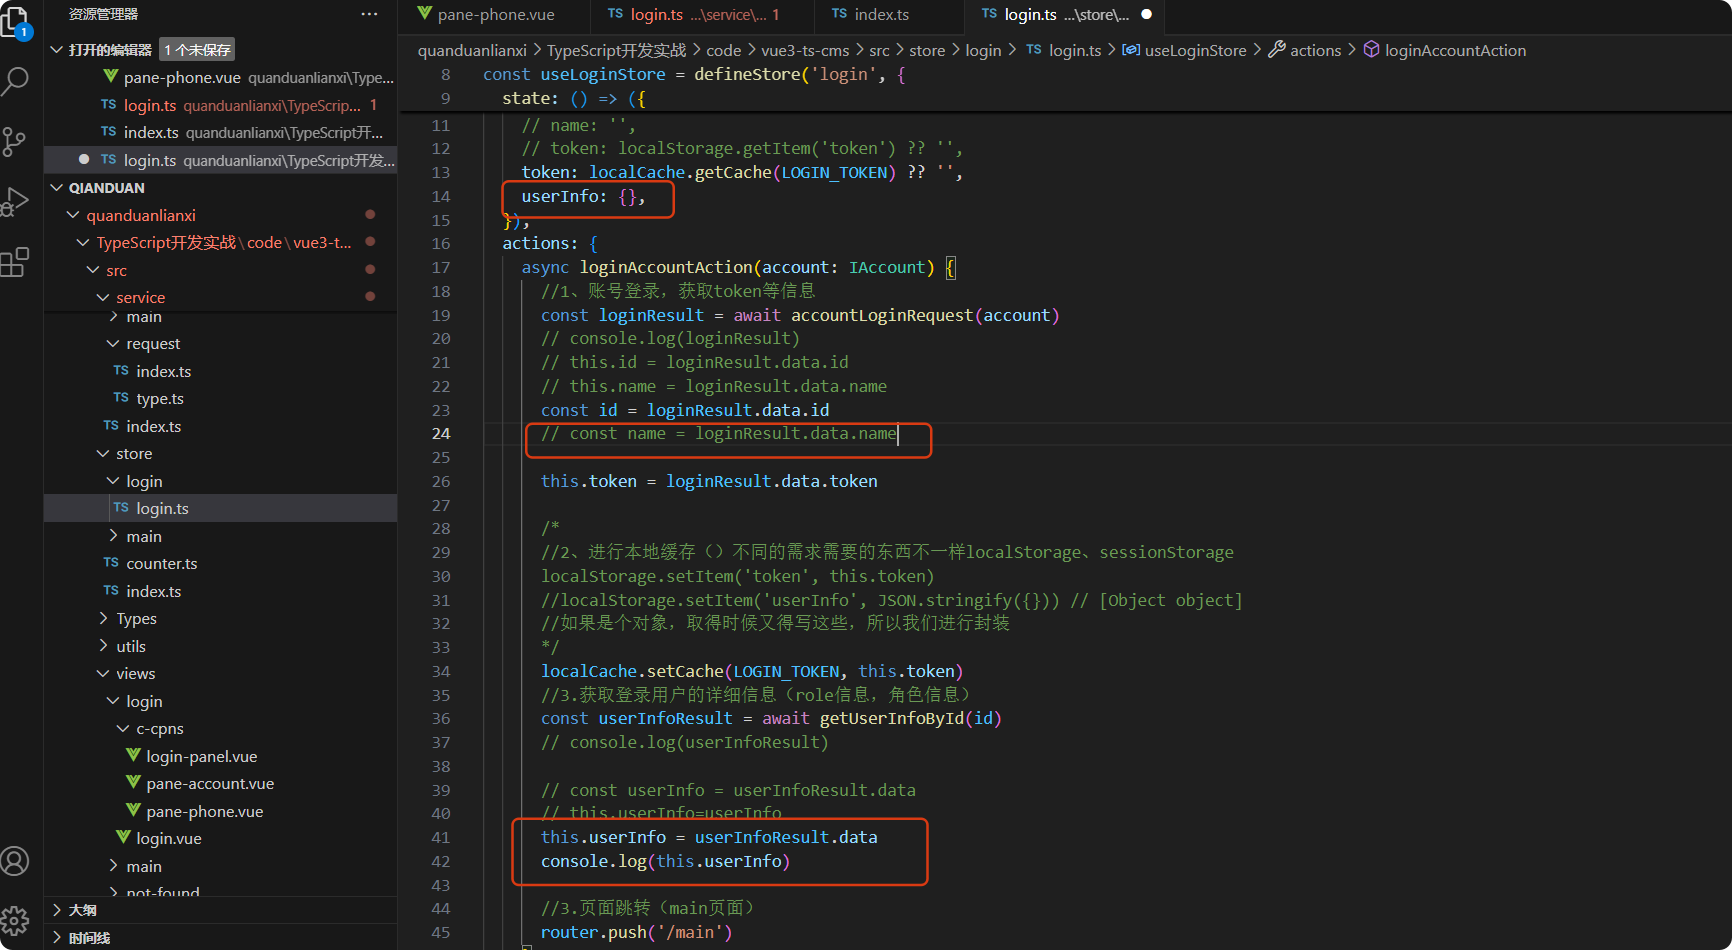The height and width of the screenshot is (950, 1732).
Task: Collapse the c-cpns folder
Action: coord(123,728)
